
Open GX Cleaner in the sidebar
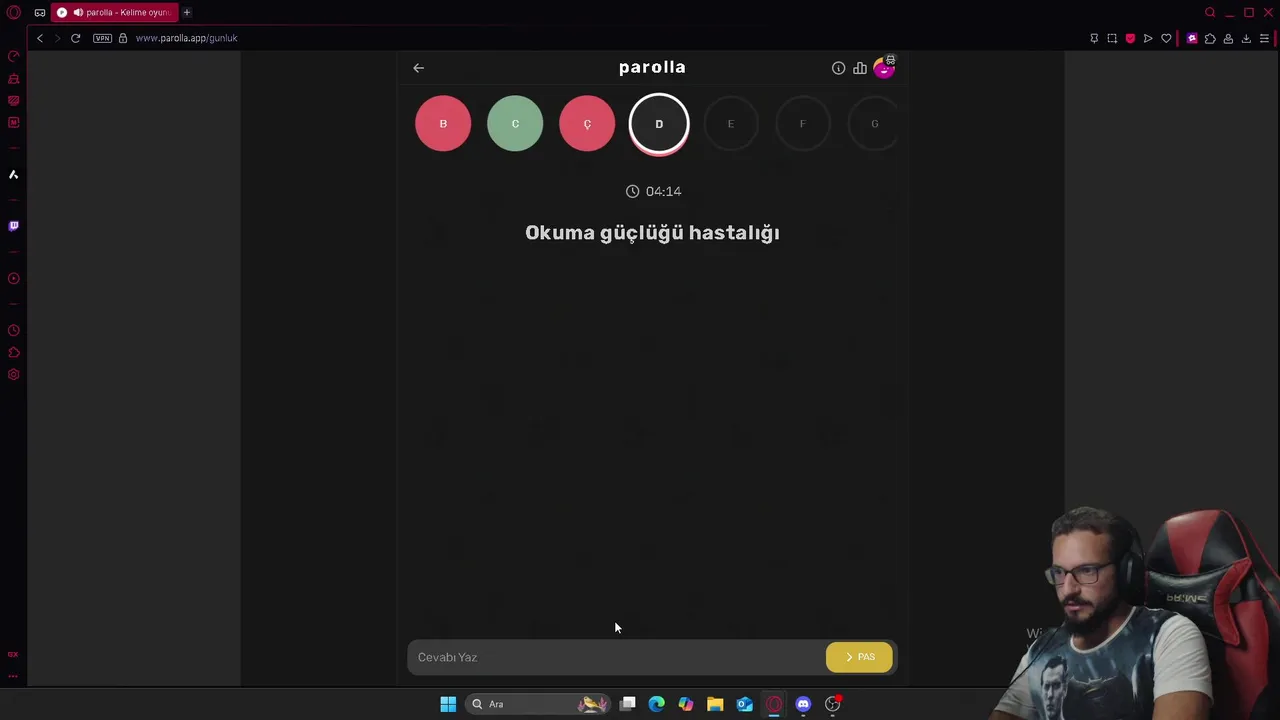[x=14, y=79]
